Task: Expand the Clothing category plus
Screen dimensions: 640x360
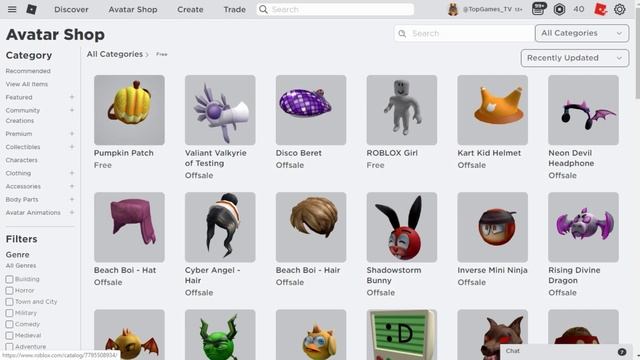Action: (72, 173)
